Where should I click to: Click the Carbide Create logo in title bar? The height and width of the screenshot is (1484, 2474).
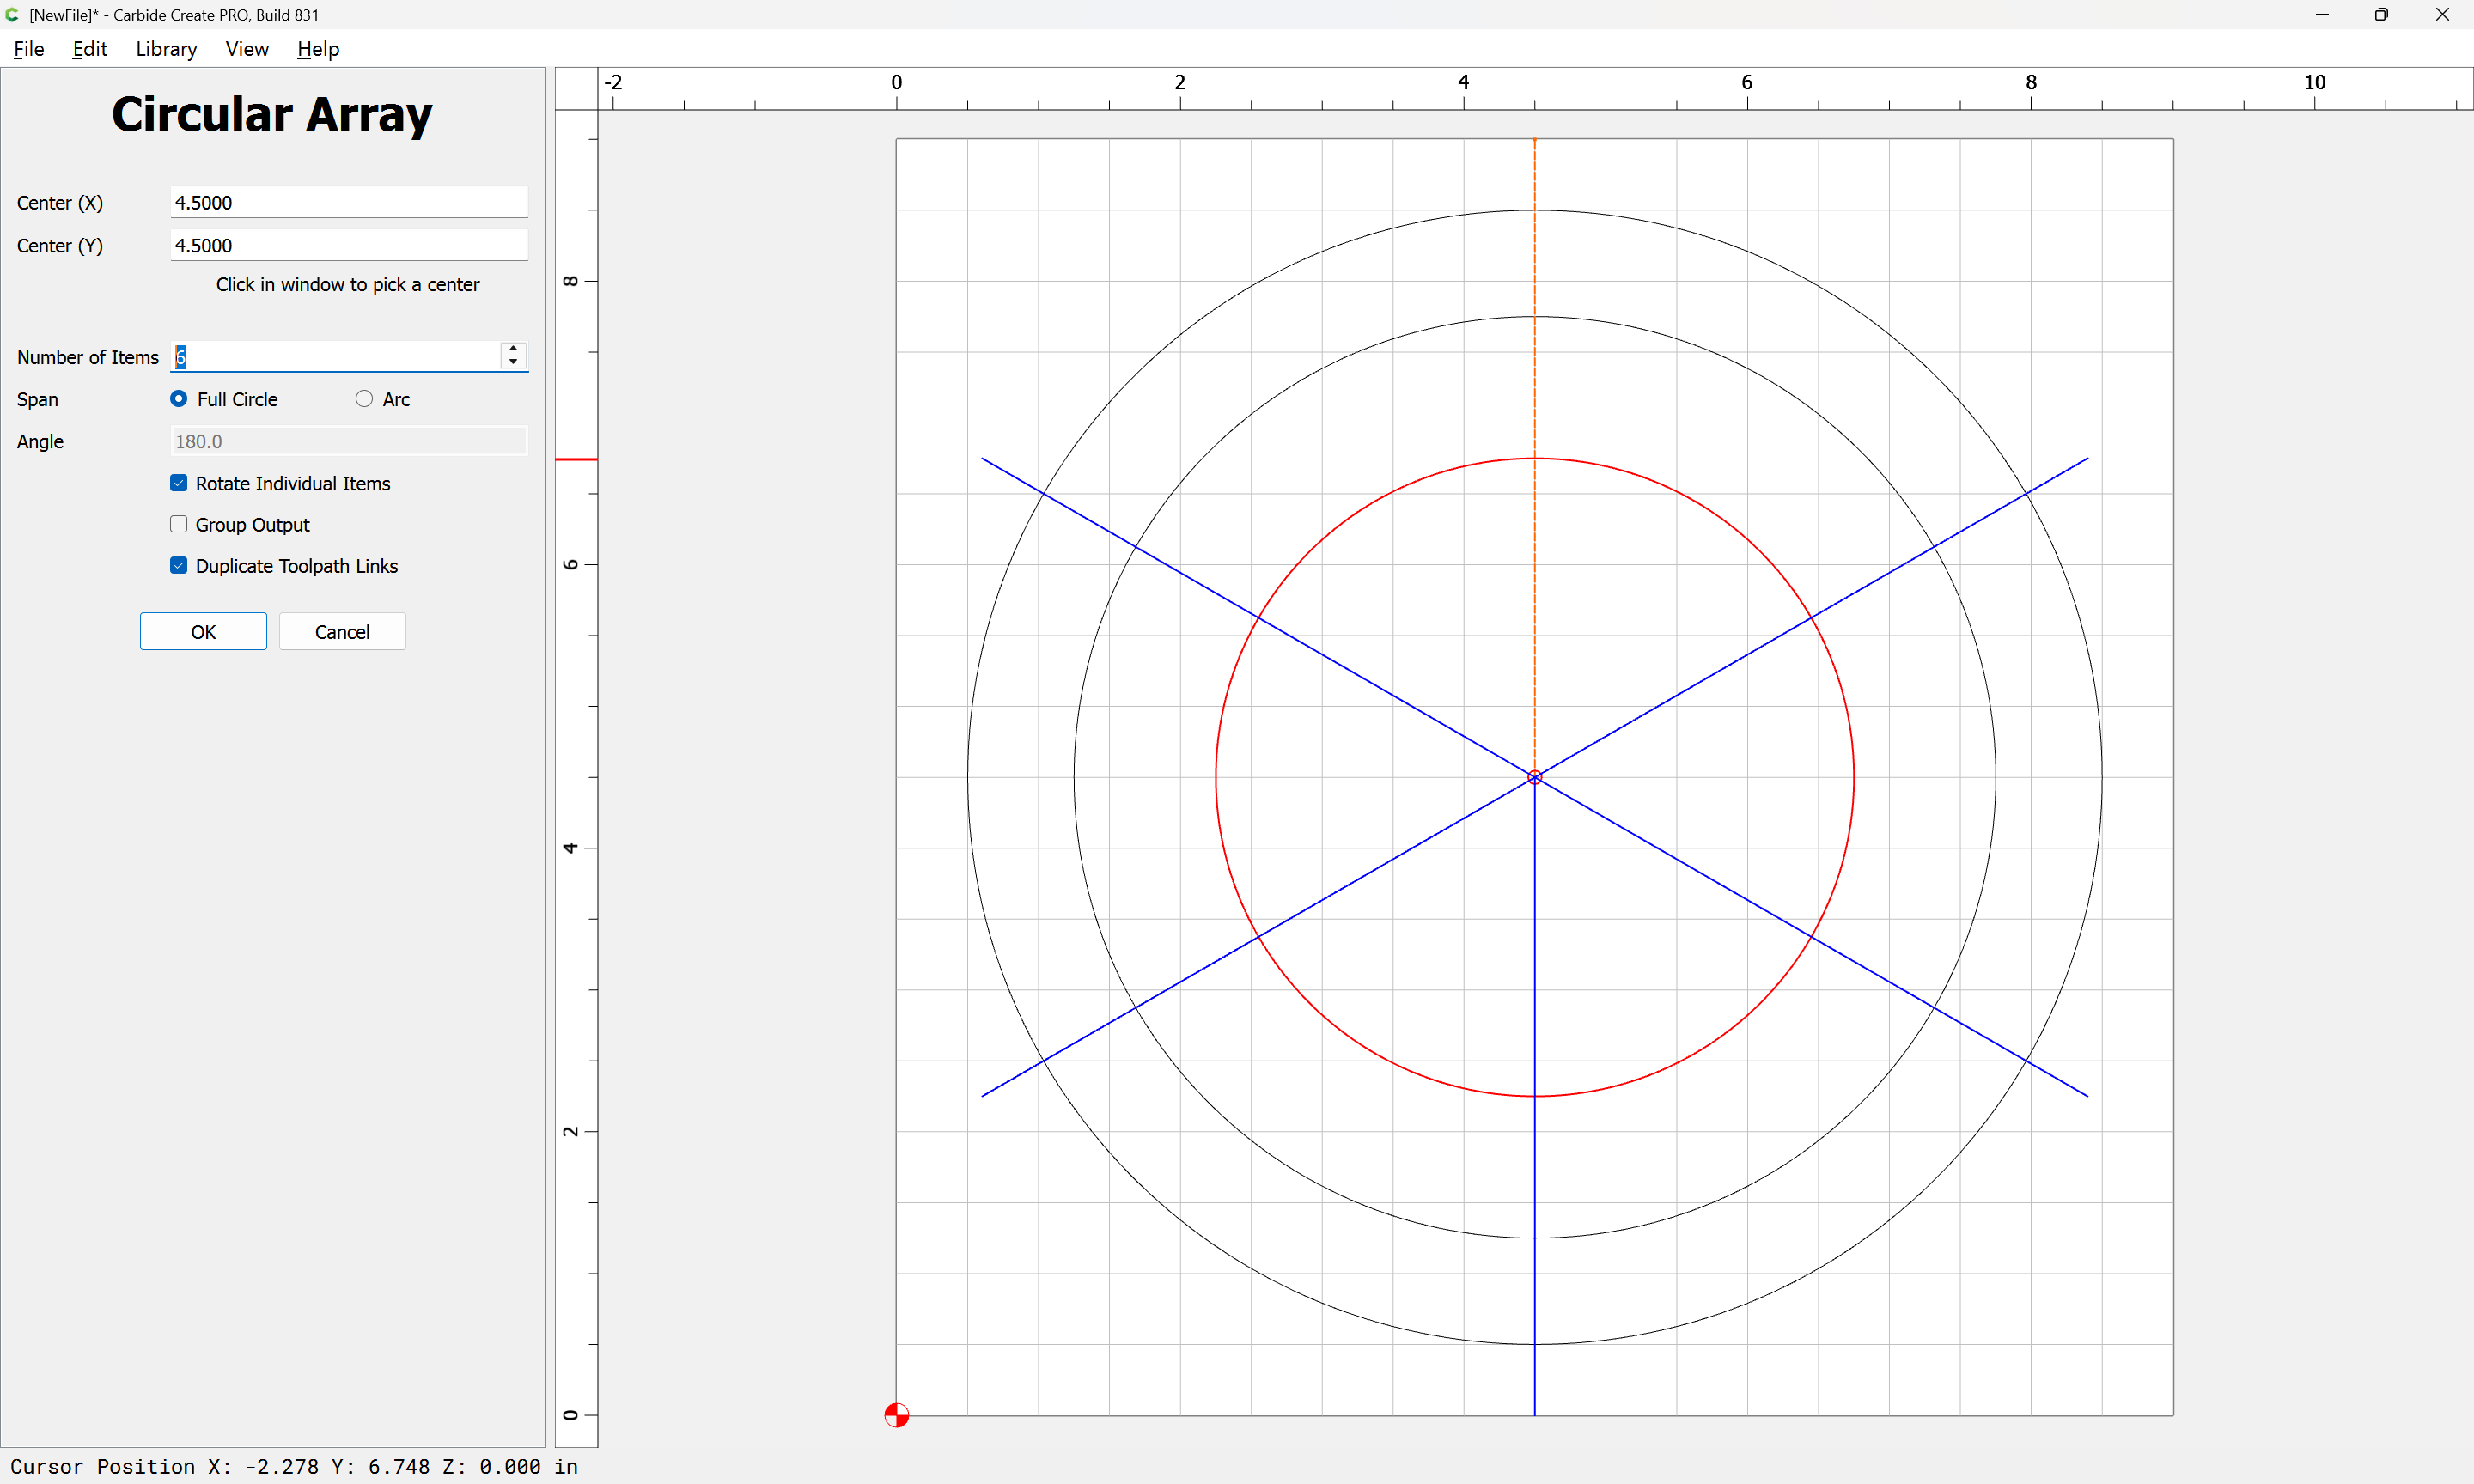[12, 15]
